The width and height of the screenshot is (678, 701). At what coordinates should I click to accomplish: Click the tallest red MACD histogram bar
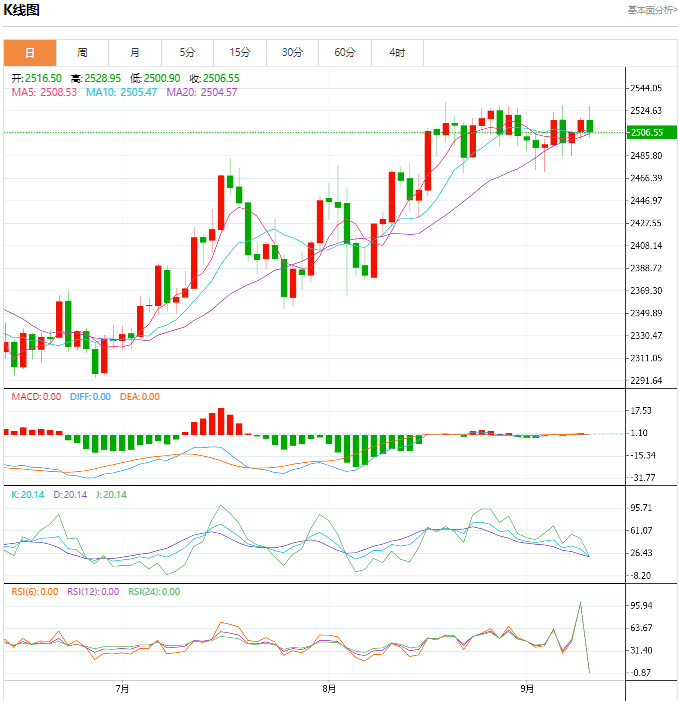point(221,421)
